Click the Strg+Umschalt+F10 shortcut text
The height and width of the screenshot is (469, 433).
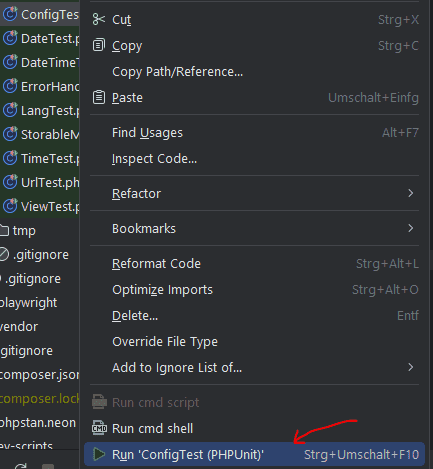pyautogui.click(x=361, y=454)
